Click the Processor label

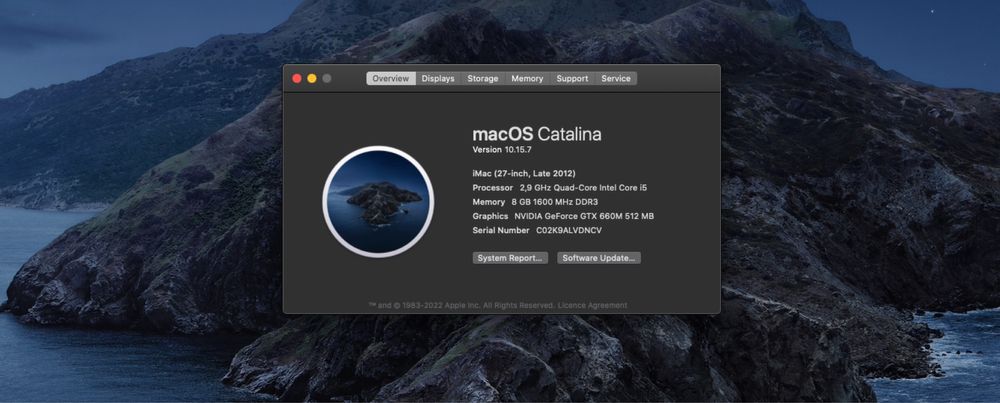tap(492, 187)
